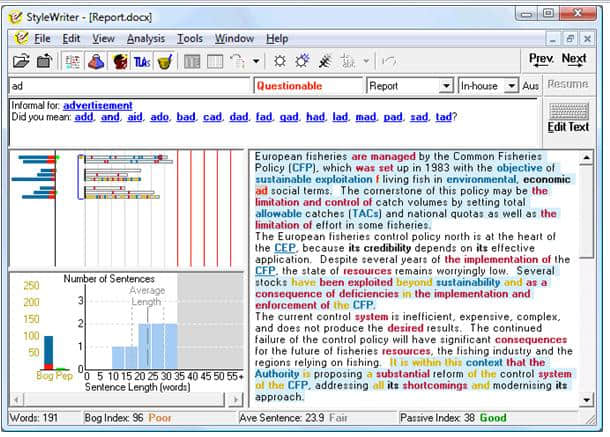The image size is (610, 437).
Task: Click the TLAs acronym icon
Action: point(142,61)
